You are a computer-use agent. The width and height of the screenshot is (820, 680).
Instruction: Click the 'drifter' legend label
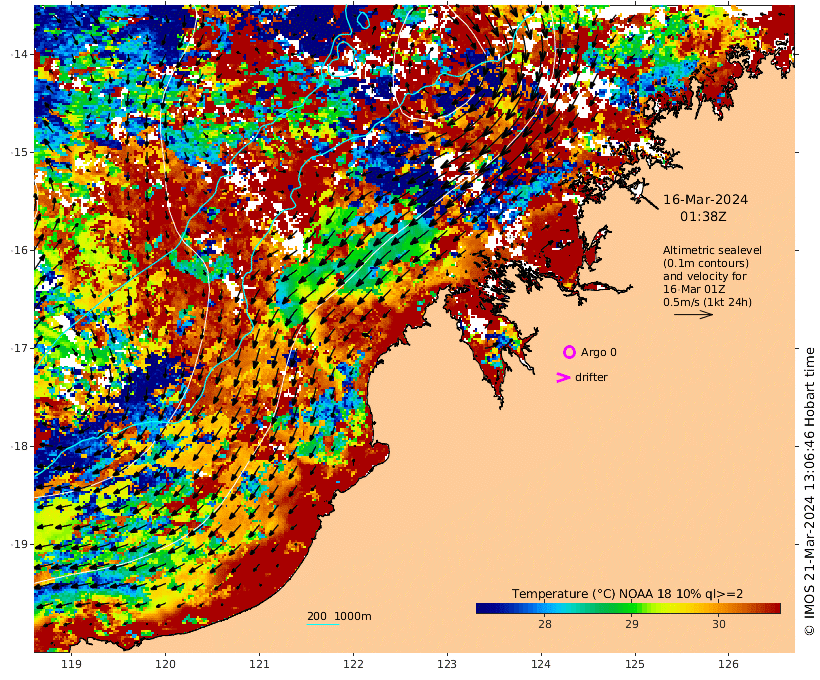pos(591,377)
